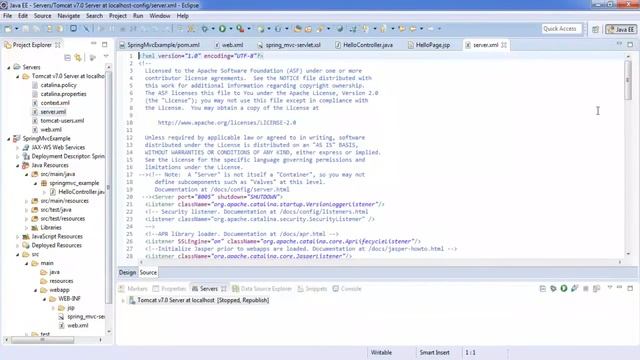Click the Debug bug icon in toolbar
The image size is (640, 360).
click(x=204, y=29)
